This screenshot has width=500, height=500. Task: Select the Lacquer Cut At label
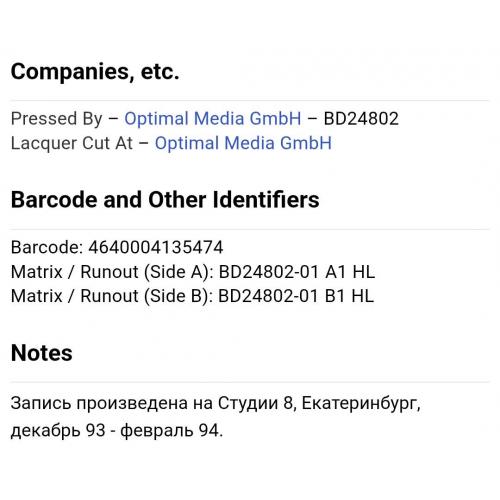[x=72, y=143]
